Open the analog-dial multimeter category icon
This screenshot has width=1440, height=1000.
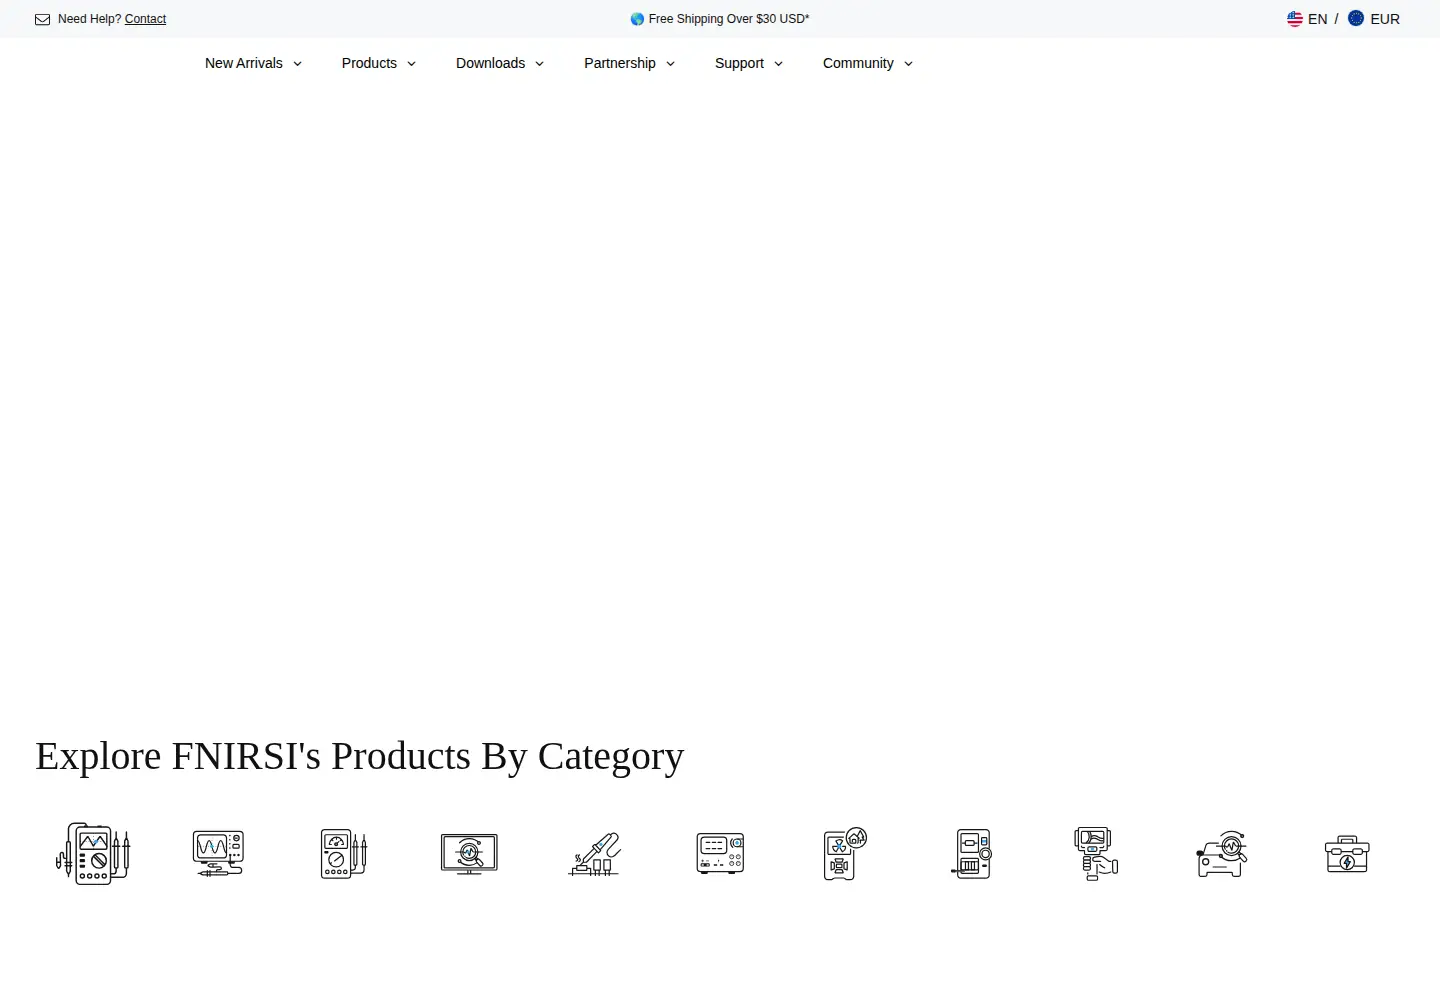click(x=344, y=854)
